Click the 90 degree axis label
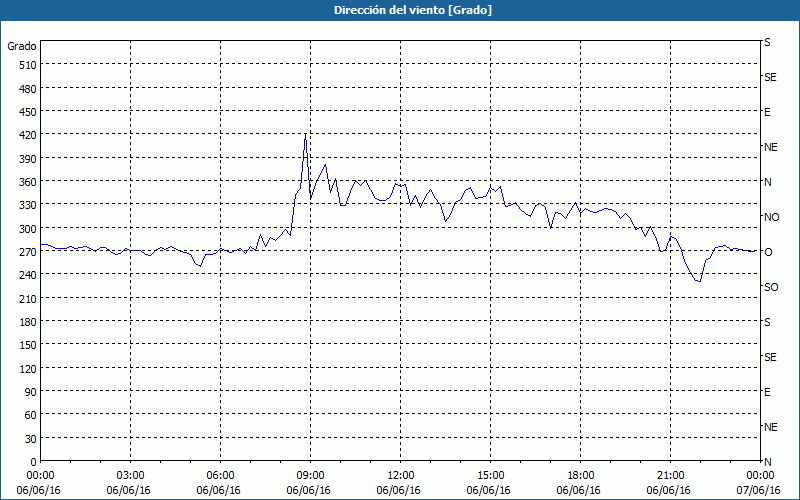800x500 pixels. pyautogui.click(x=31, y=392)
